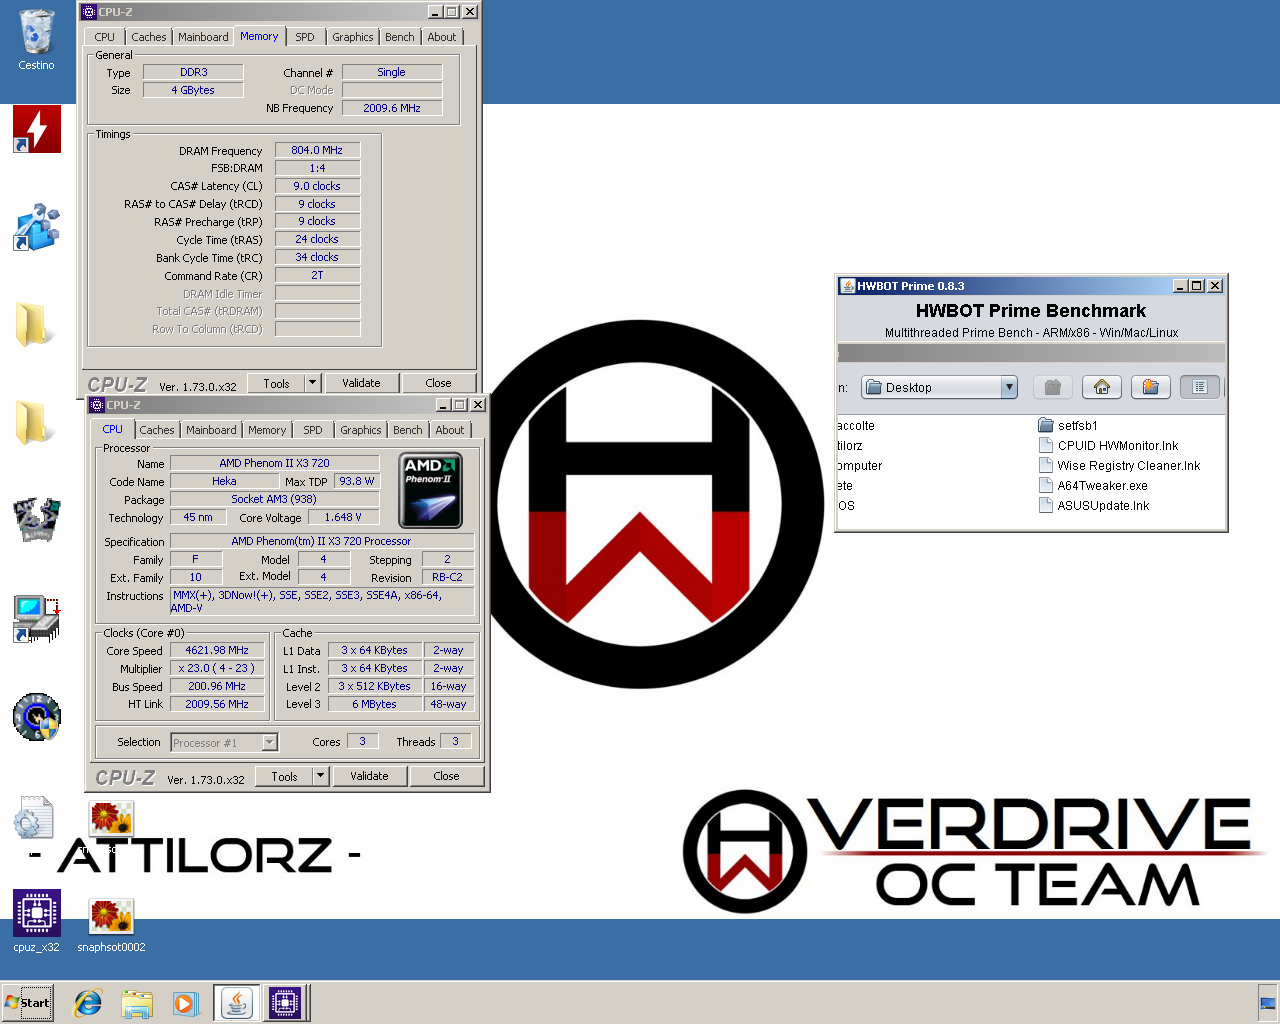
Task: Click Up One Level icon in HWBOT Prime
Action: click(x=1052, y=387)
